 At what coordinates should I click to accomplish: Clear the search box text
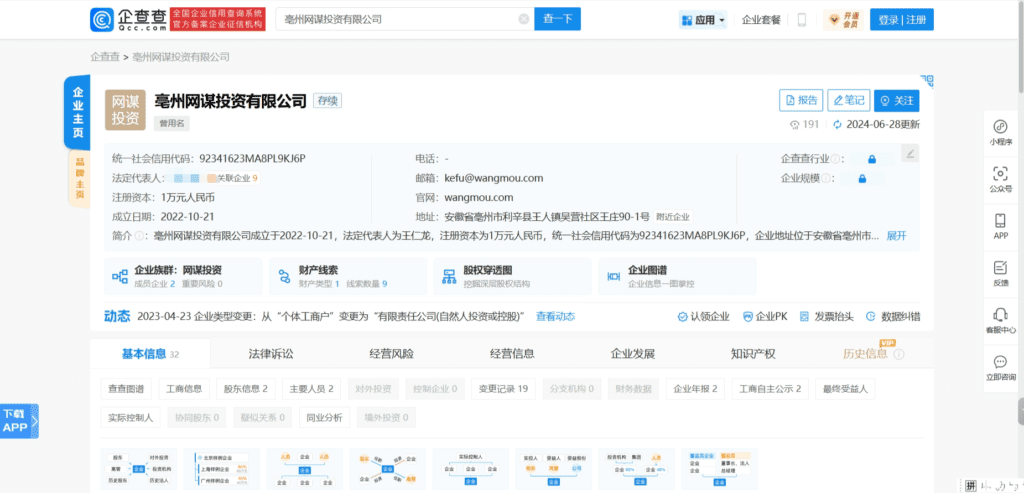[x=523, y=20]
